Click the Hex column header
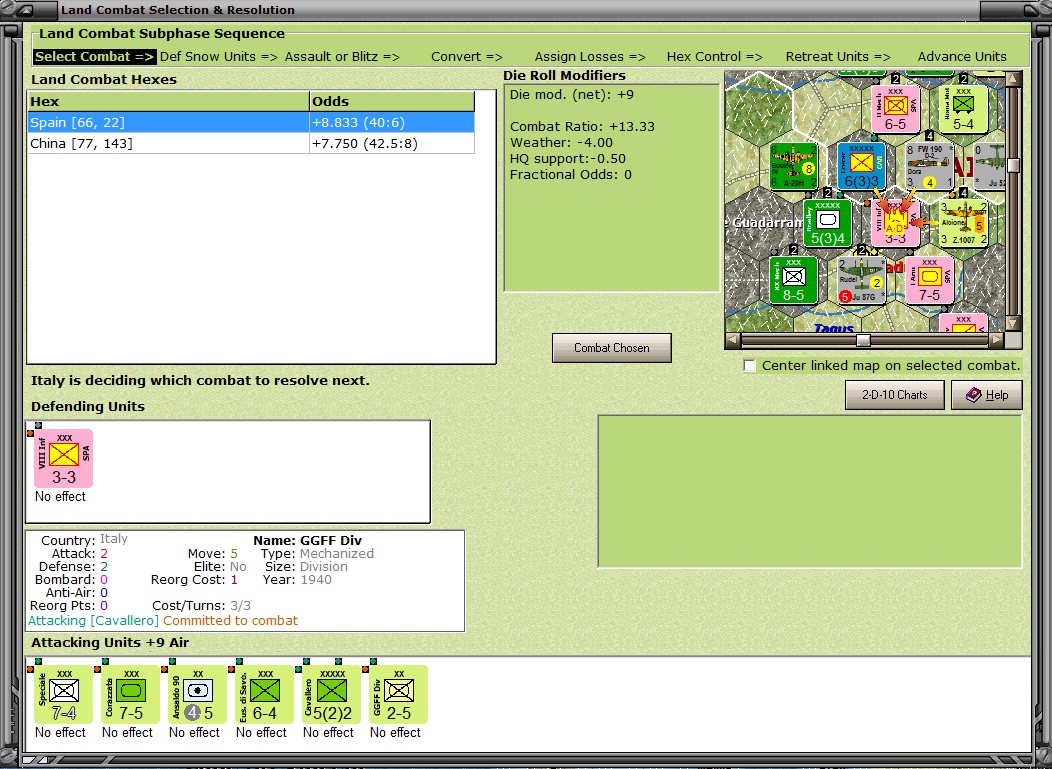 [x=168, y=101]
